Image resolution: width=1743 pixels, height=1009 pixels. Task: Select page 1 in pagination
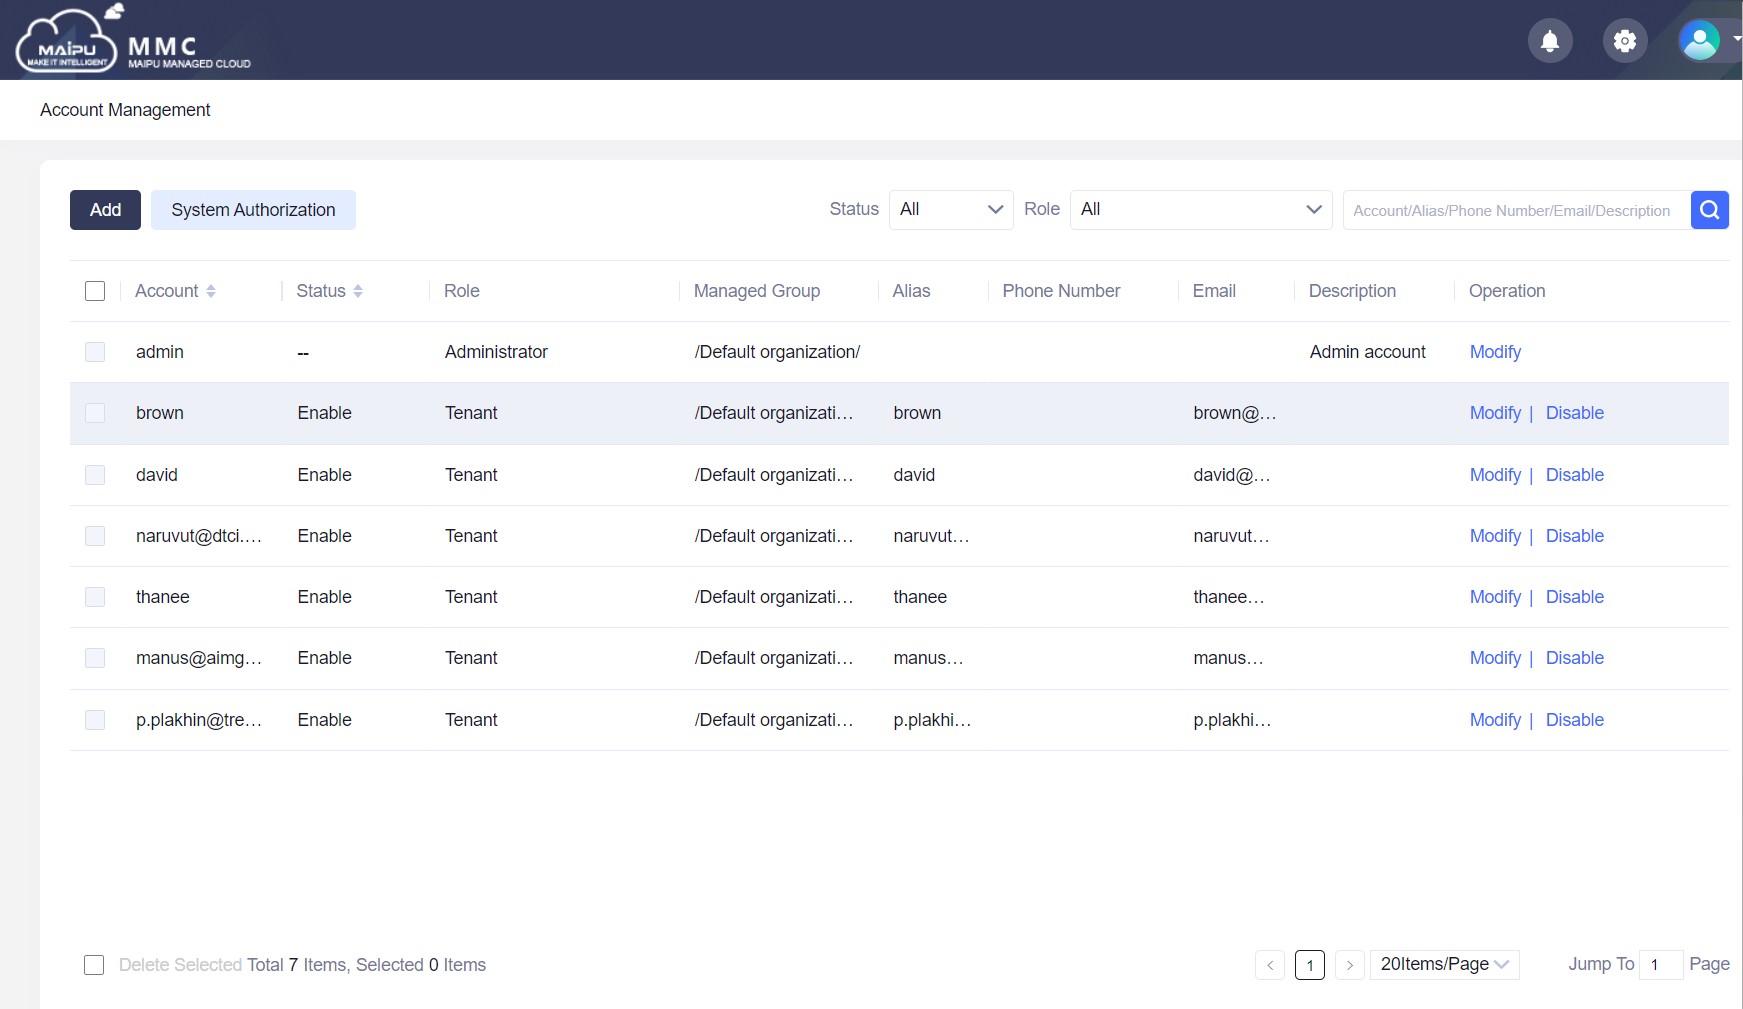(x=1310, y=965)
